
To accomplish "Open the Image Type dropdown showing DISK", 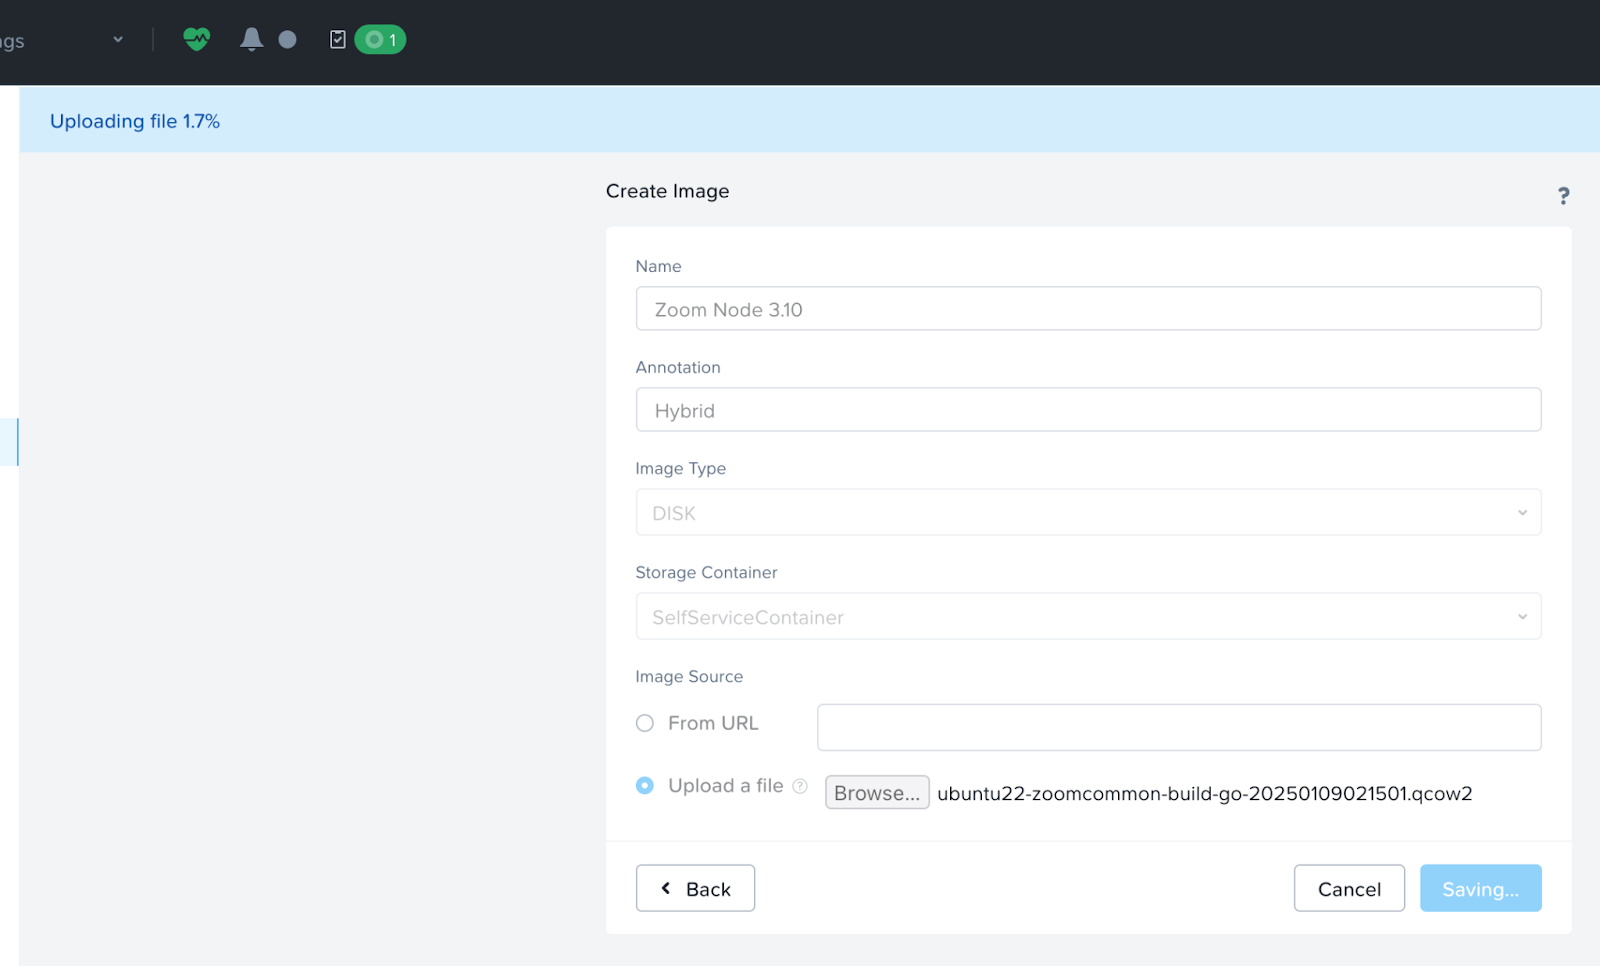I will 1087,513.
